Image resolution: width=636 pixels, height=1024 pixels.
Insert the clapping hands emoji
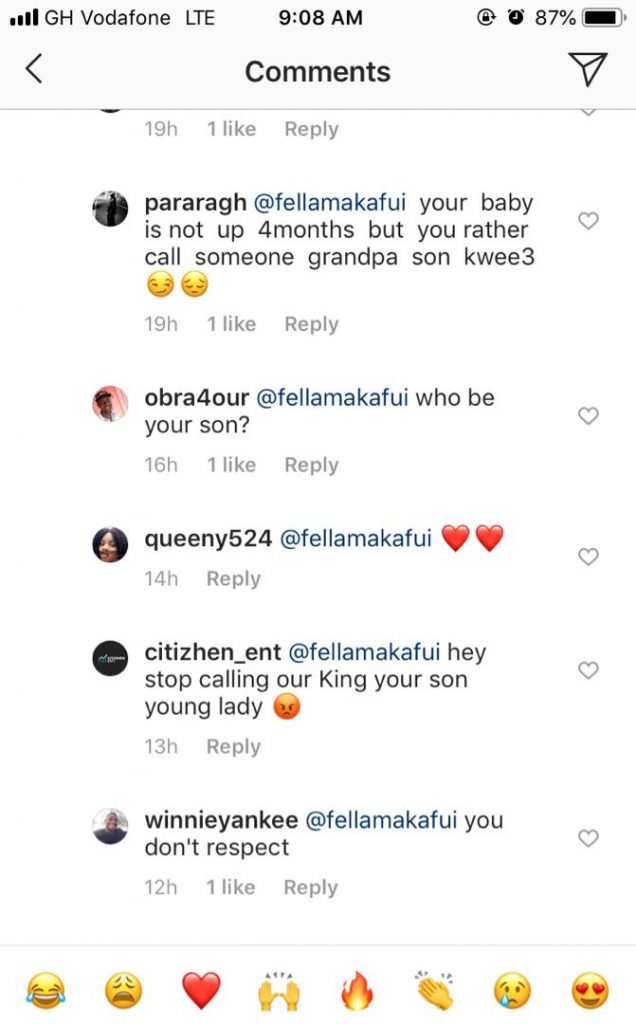coord(435,990)
